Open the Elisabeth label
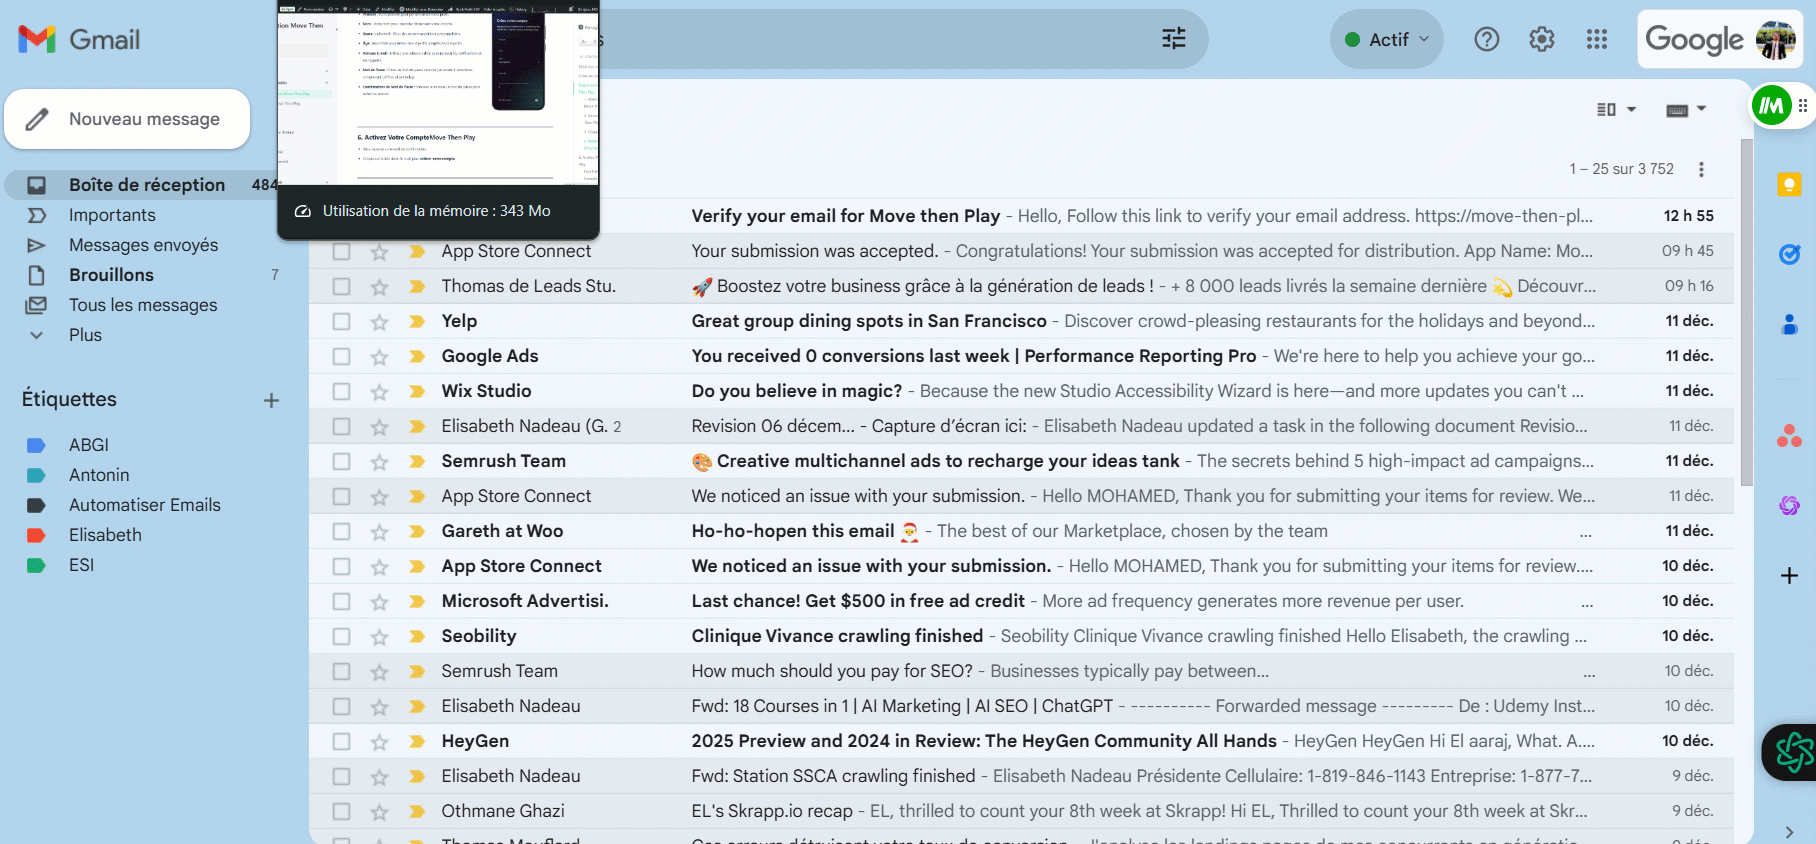Viewport: 1816px width, 844px height. tap(105, 535)
